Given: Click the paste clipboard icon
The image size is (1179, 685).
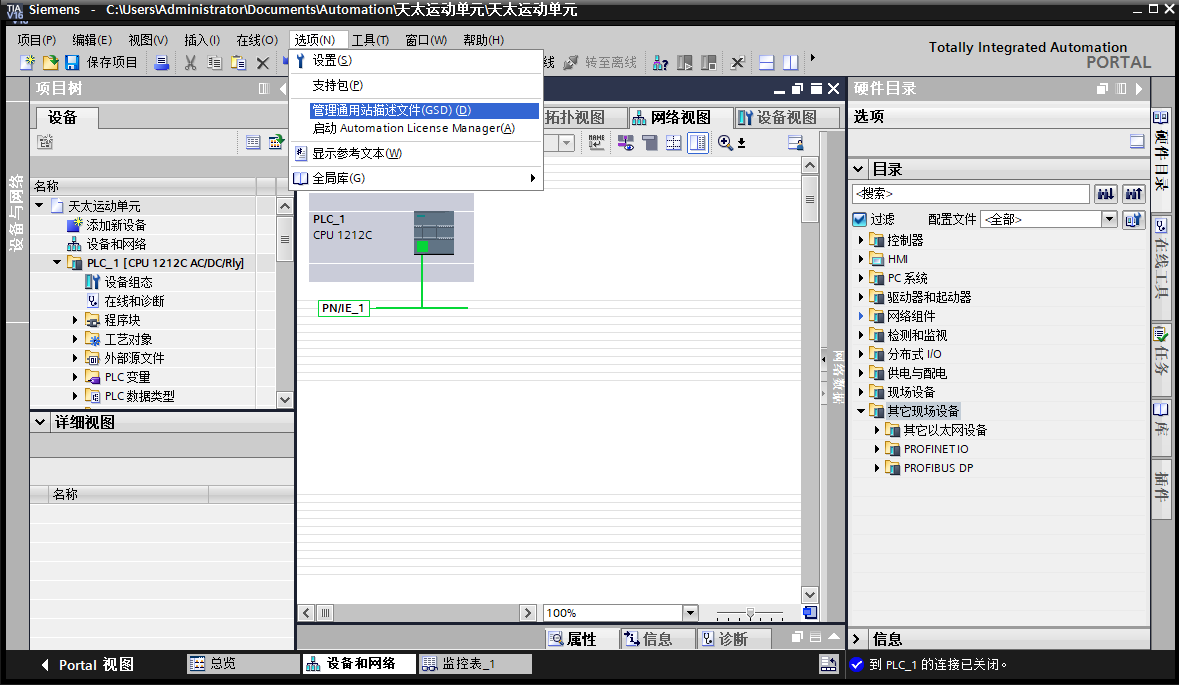Looking at the screenshot, I should (238, 63).
